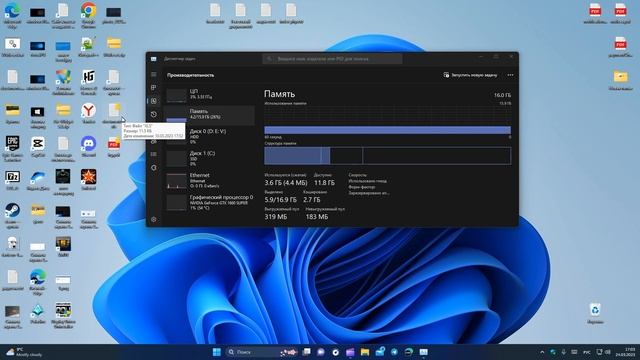Select Google Chrome desktop shortcut
This screenshot has height=360, width=640.
(88, 15)
